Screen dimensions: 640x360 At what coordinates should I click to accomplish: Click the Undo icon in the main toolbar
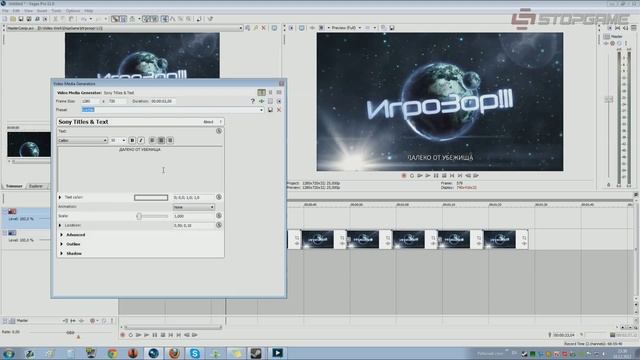click(84, 19)
